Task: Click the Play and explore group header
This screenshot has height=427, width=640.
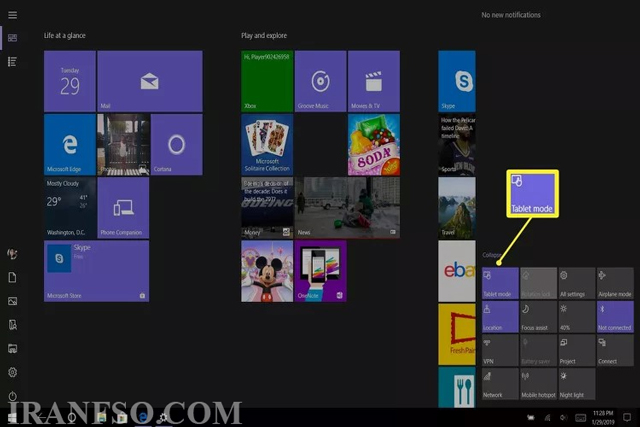Action: click(x=264, y=36)
